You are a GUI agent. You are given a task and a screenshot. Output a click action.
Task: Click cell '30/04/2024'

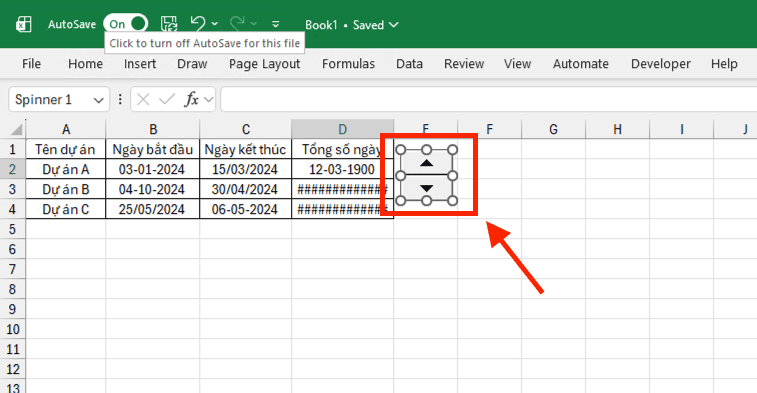(x=246, y=189)
